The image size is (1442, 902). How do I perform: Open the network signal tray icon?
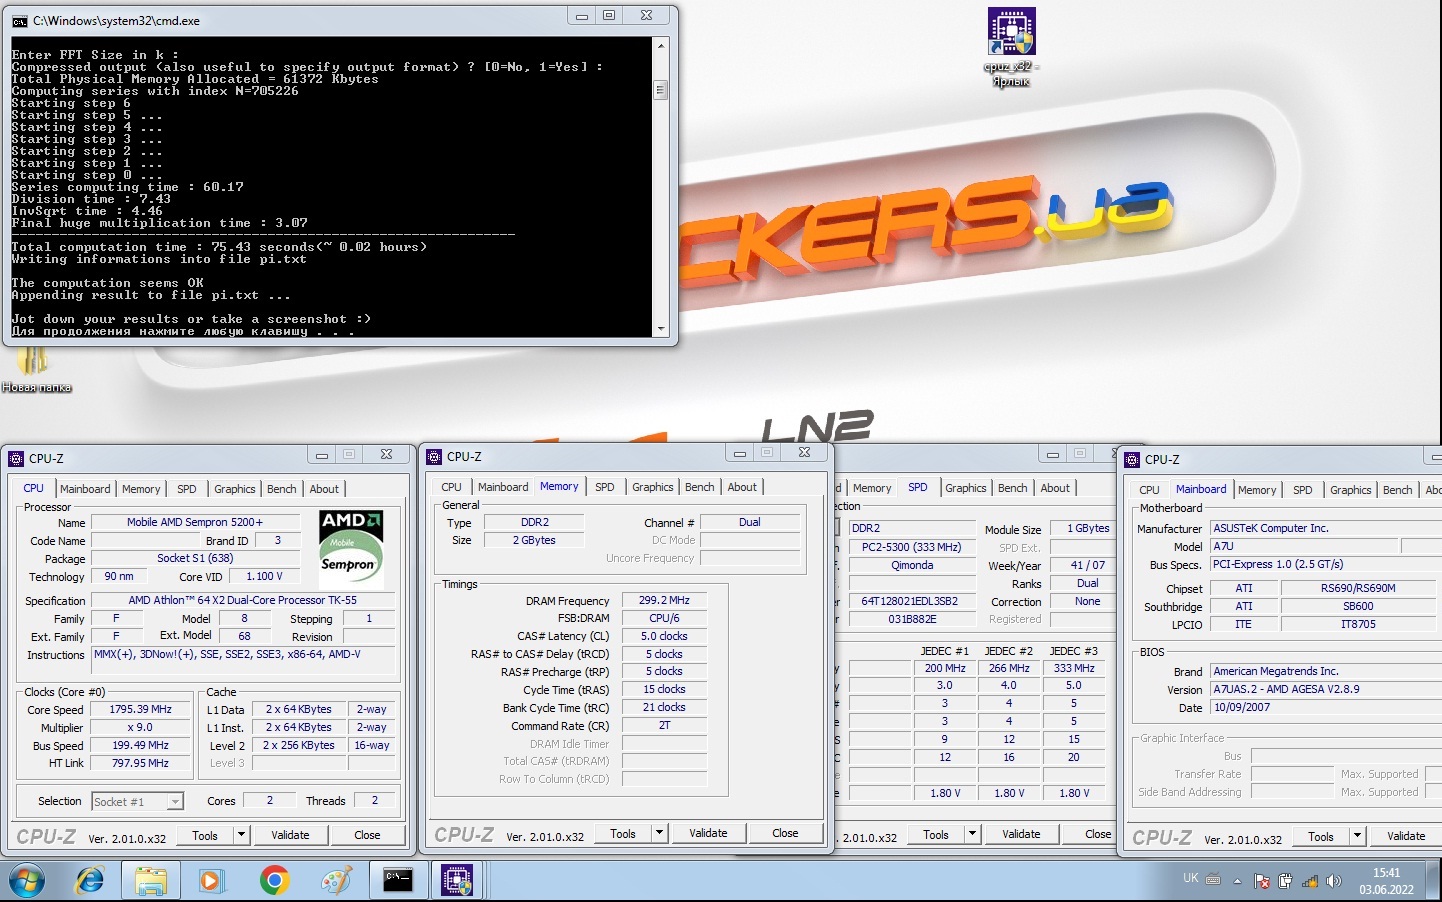(1309, 881)
